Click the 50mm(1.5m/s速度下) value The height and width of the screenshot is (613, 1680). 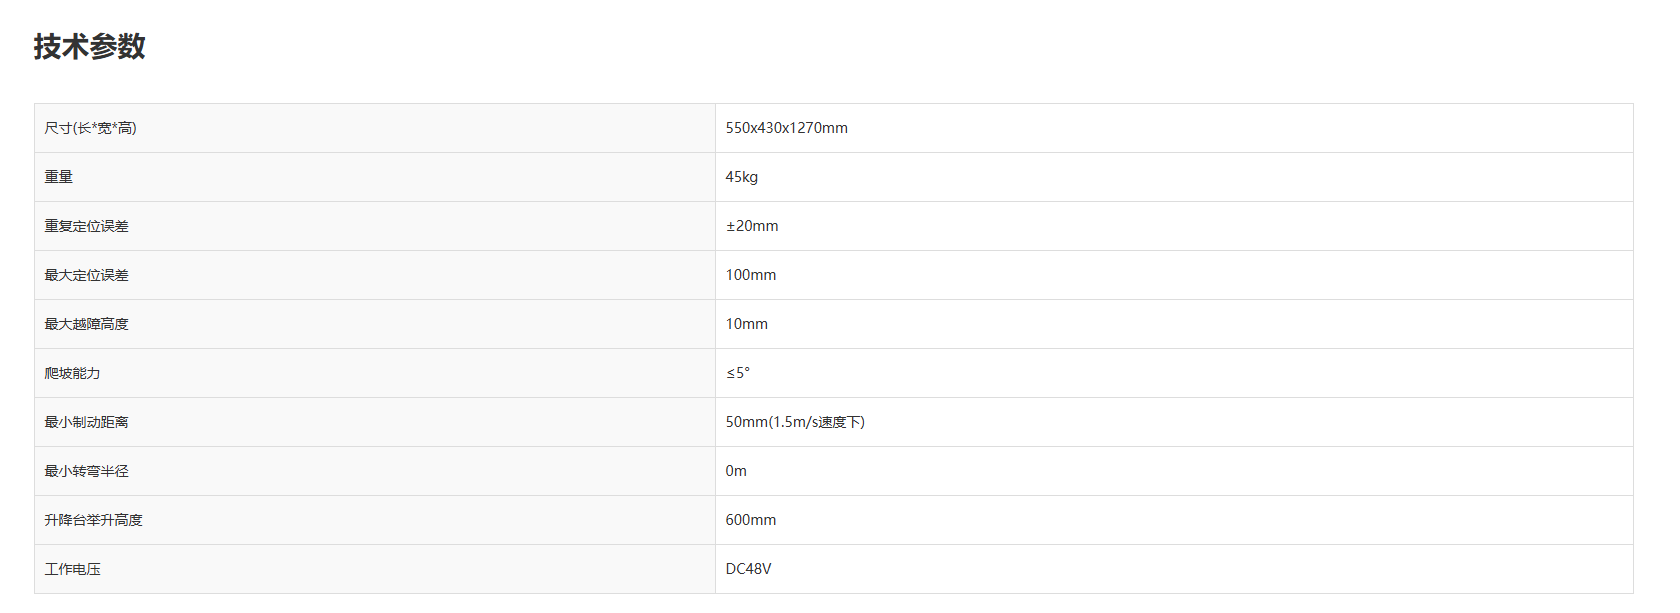tap(795, 422)
